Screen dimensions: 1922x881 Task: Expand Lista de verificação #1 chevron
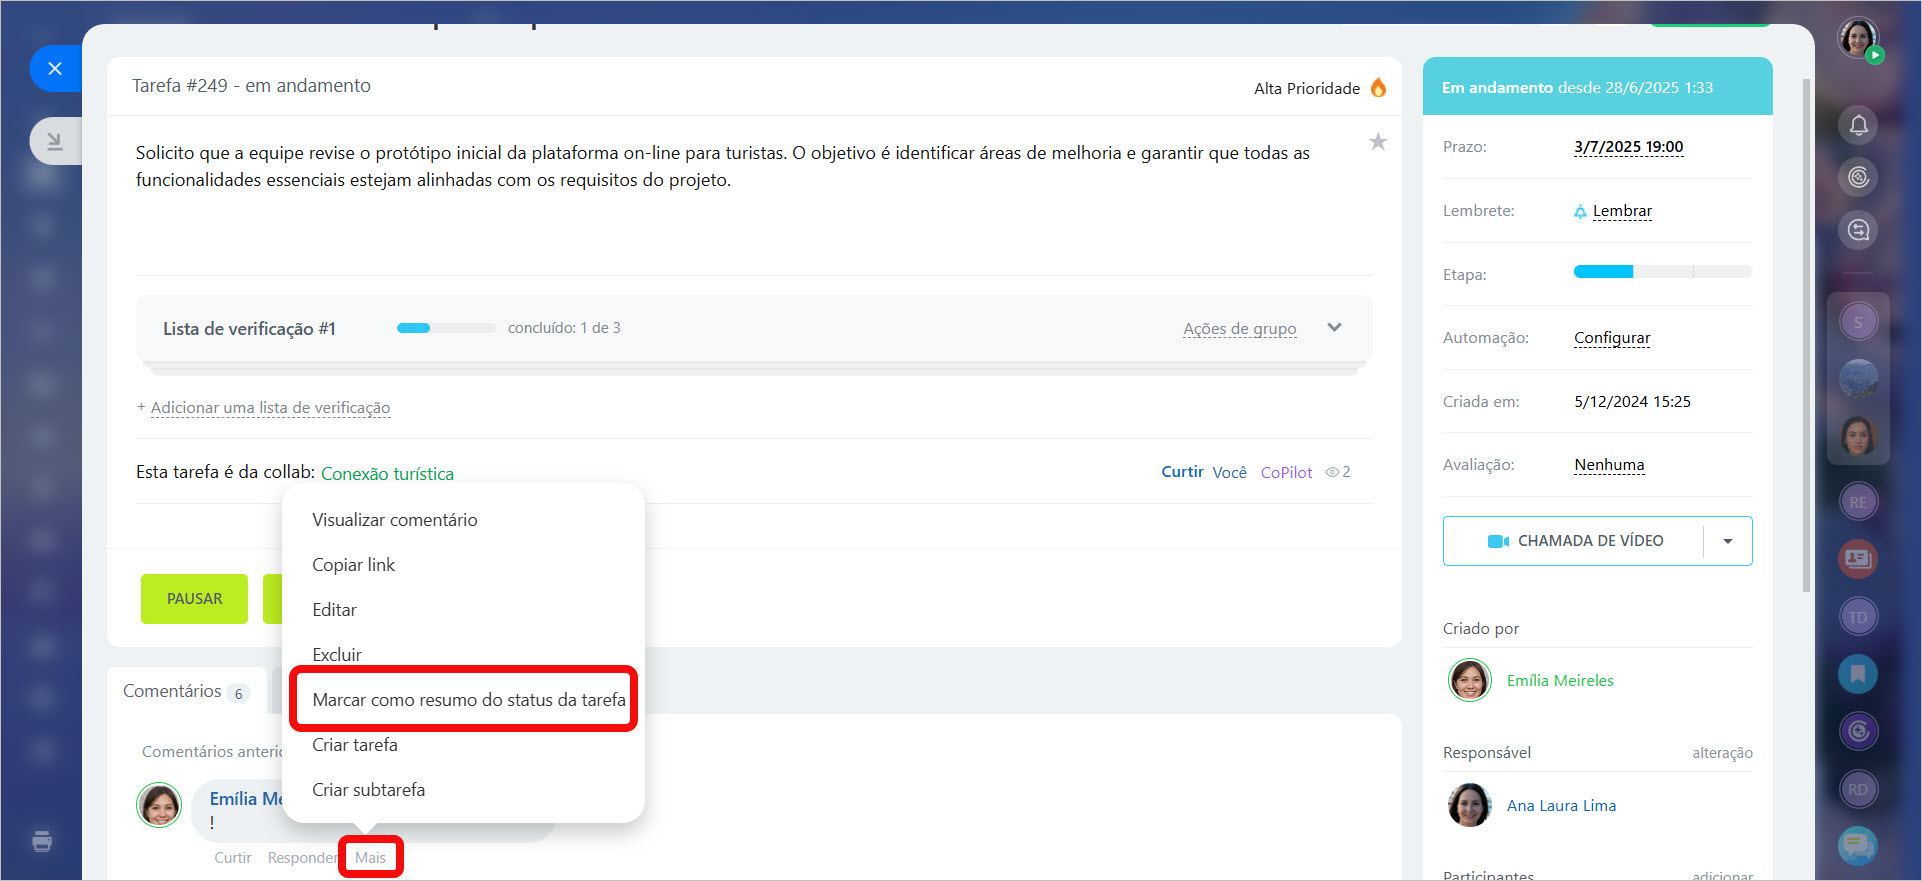[1334, 328]
